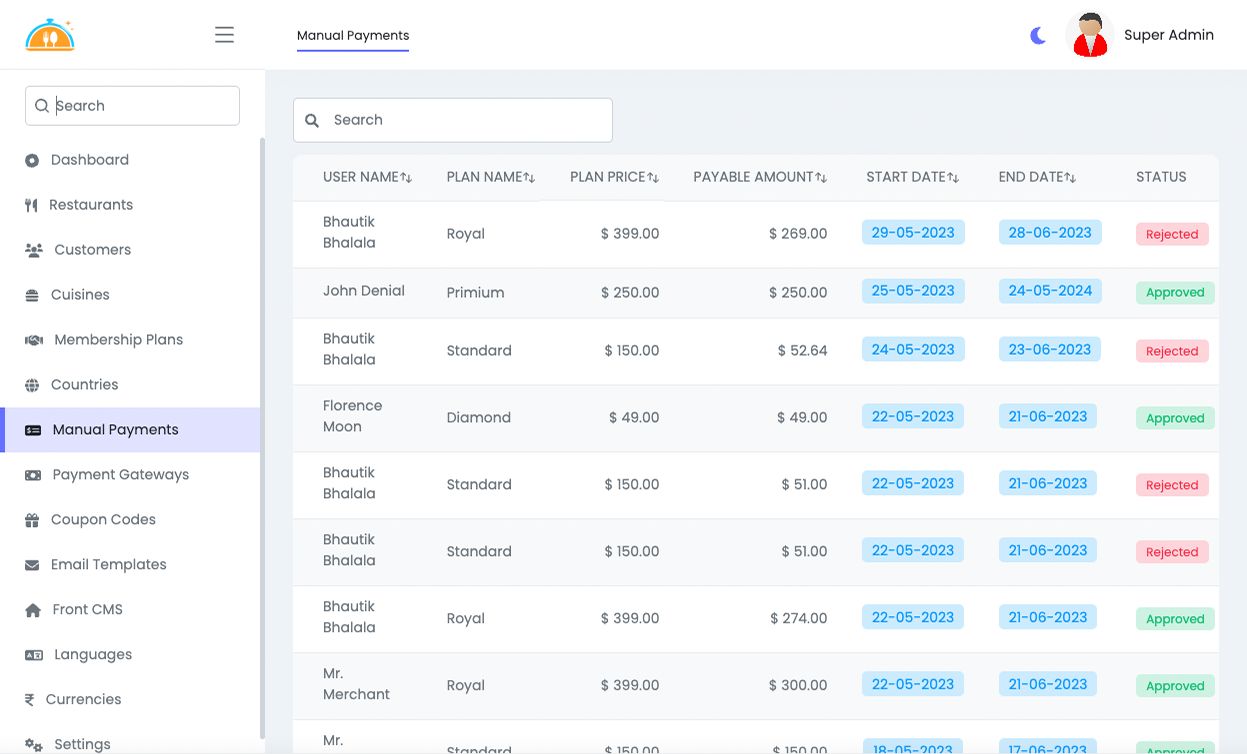Click the Dashboard sidebar icon
Image resolution: width=1247 pixels, height=754 pixels.
click(x=32, y=160)
